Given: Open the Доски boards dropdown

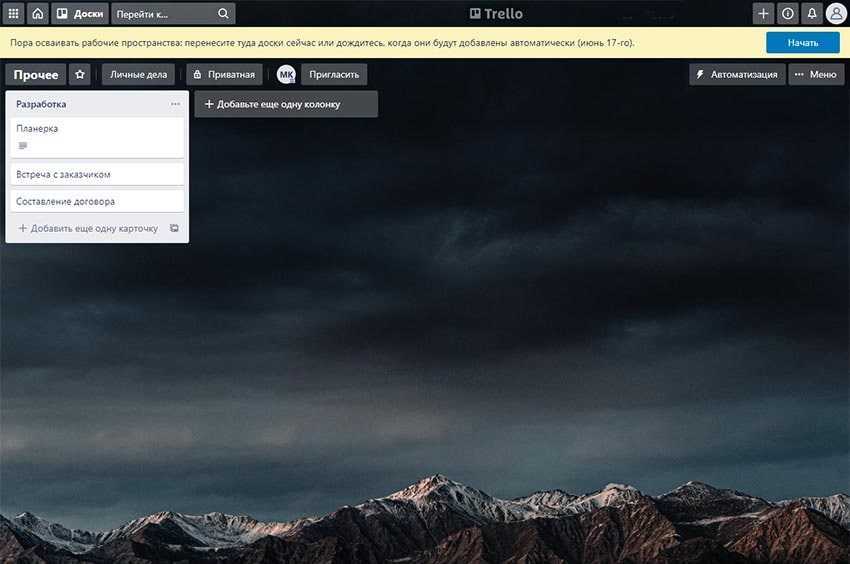Looking at the screenshot, I should pos(79,14).
